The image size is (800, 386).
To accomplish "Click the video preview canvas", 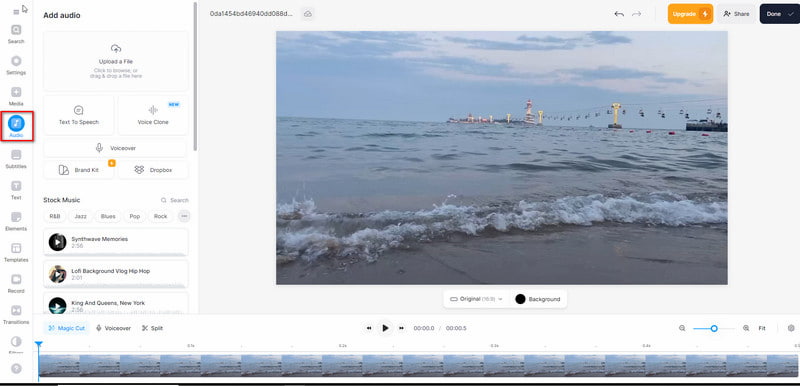I will tap(502, 158).
